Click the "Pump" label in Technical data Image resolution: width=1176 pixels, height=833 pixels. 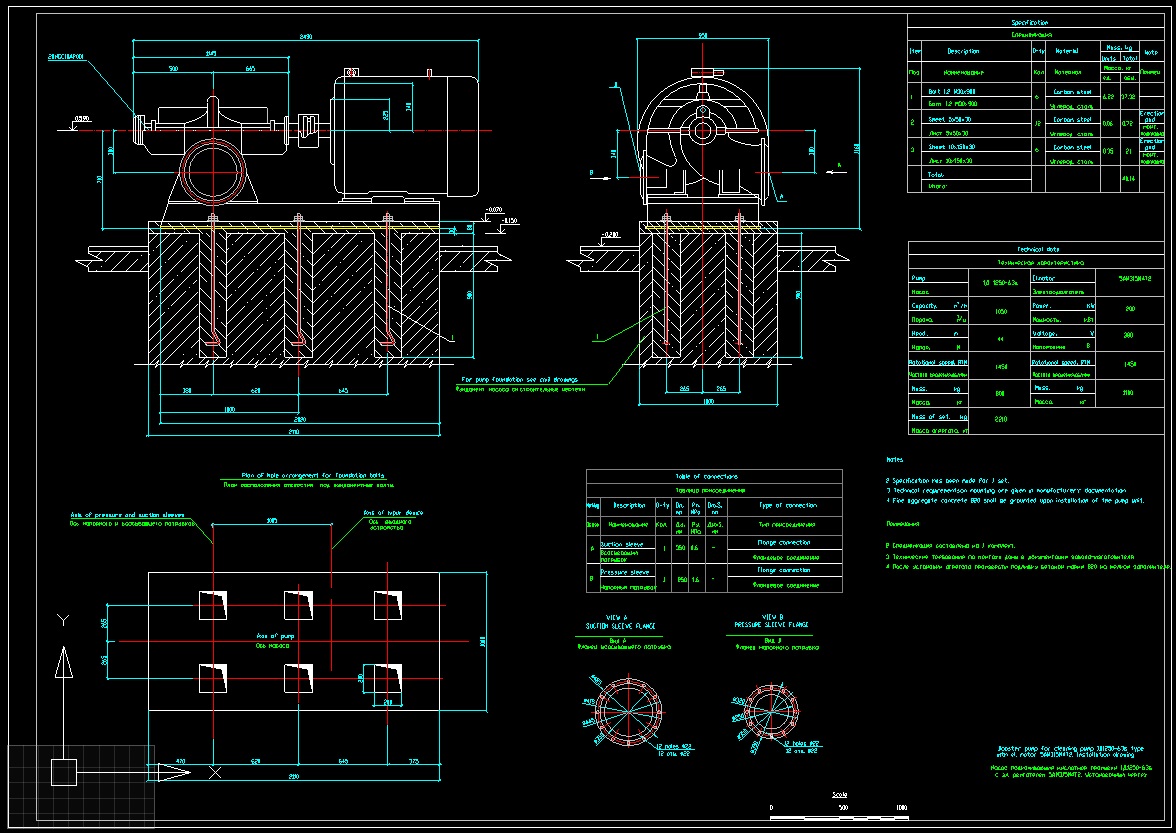pyautogui.click(x=919, y=278)
